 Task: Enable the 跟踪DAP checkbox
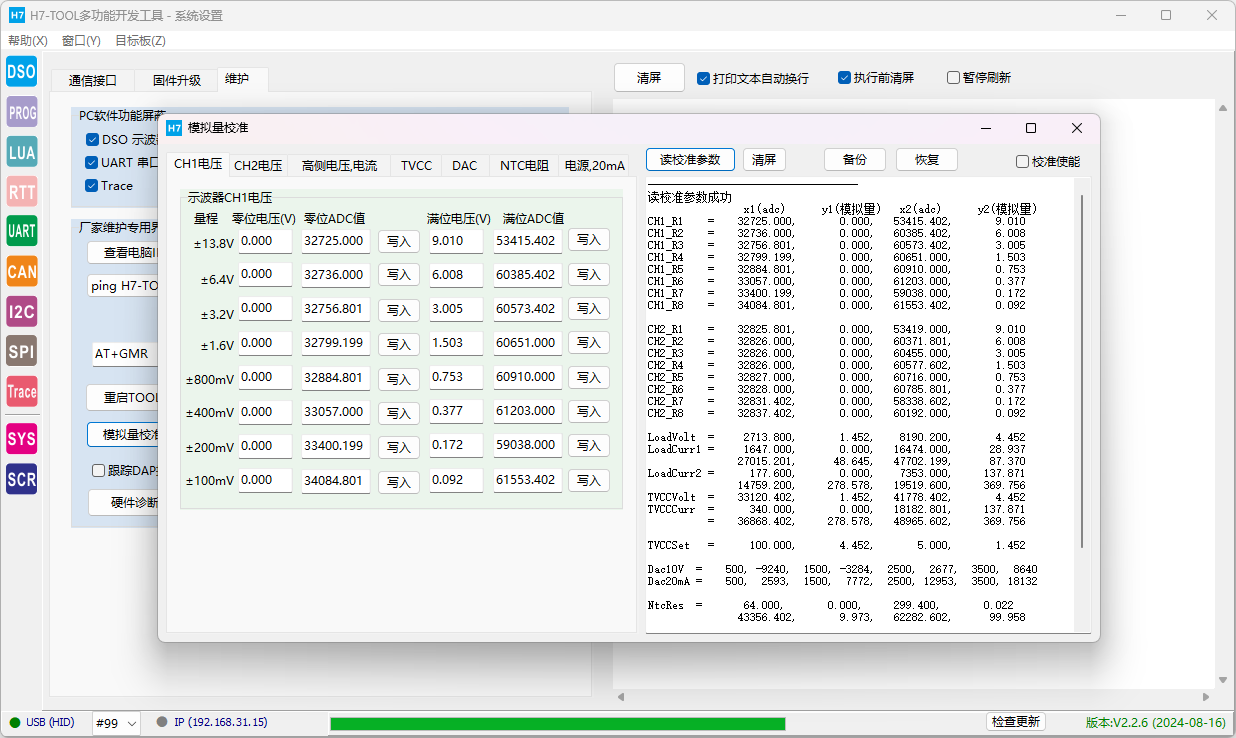pos(98,470)
